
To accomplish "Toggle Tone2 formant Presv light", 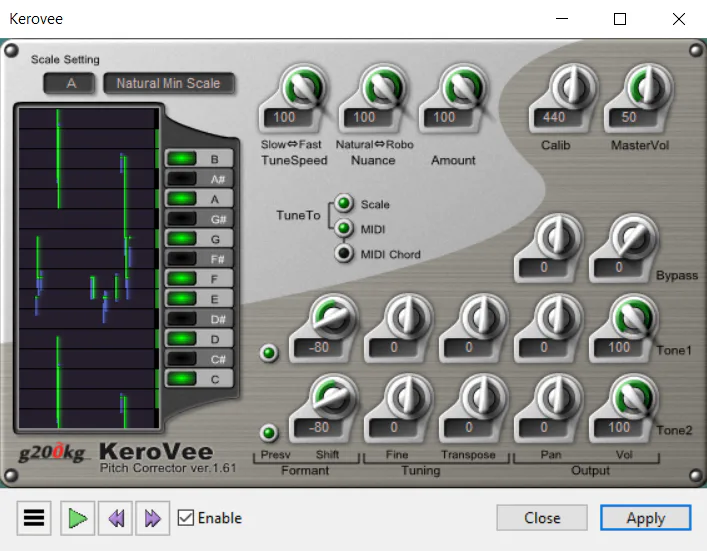I will point(269,433).
